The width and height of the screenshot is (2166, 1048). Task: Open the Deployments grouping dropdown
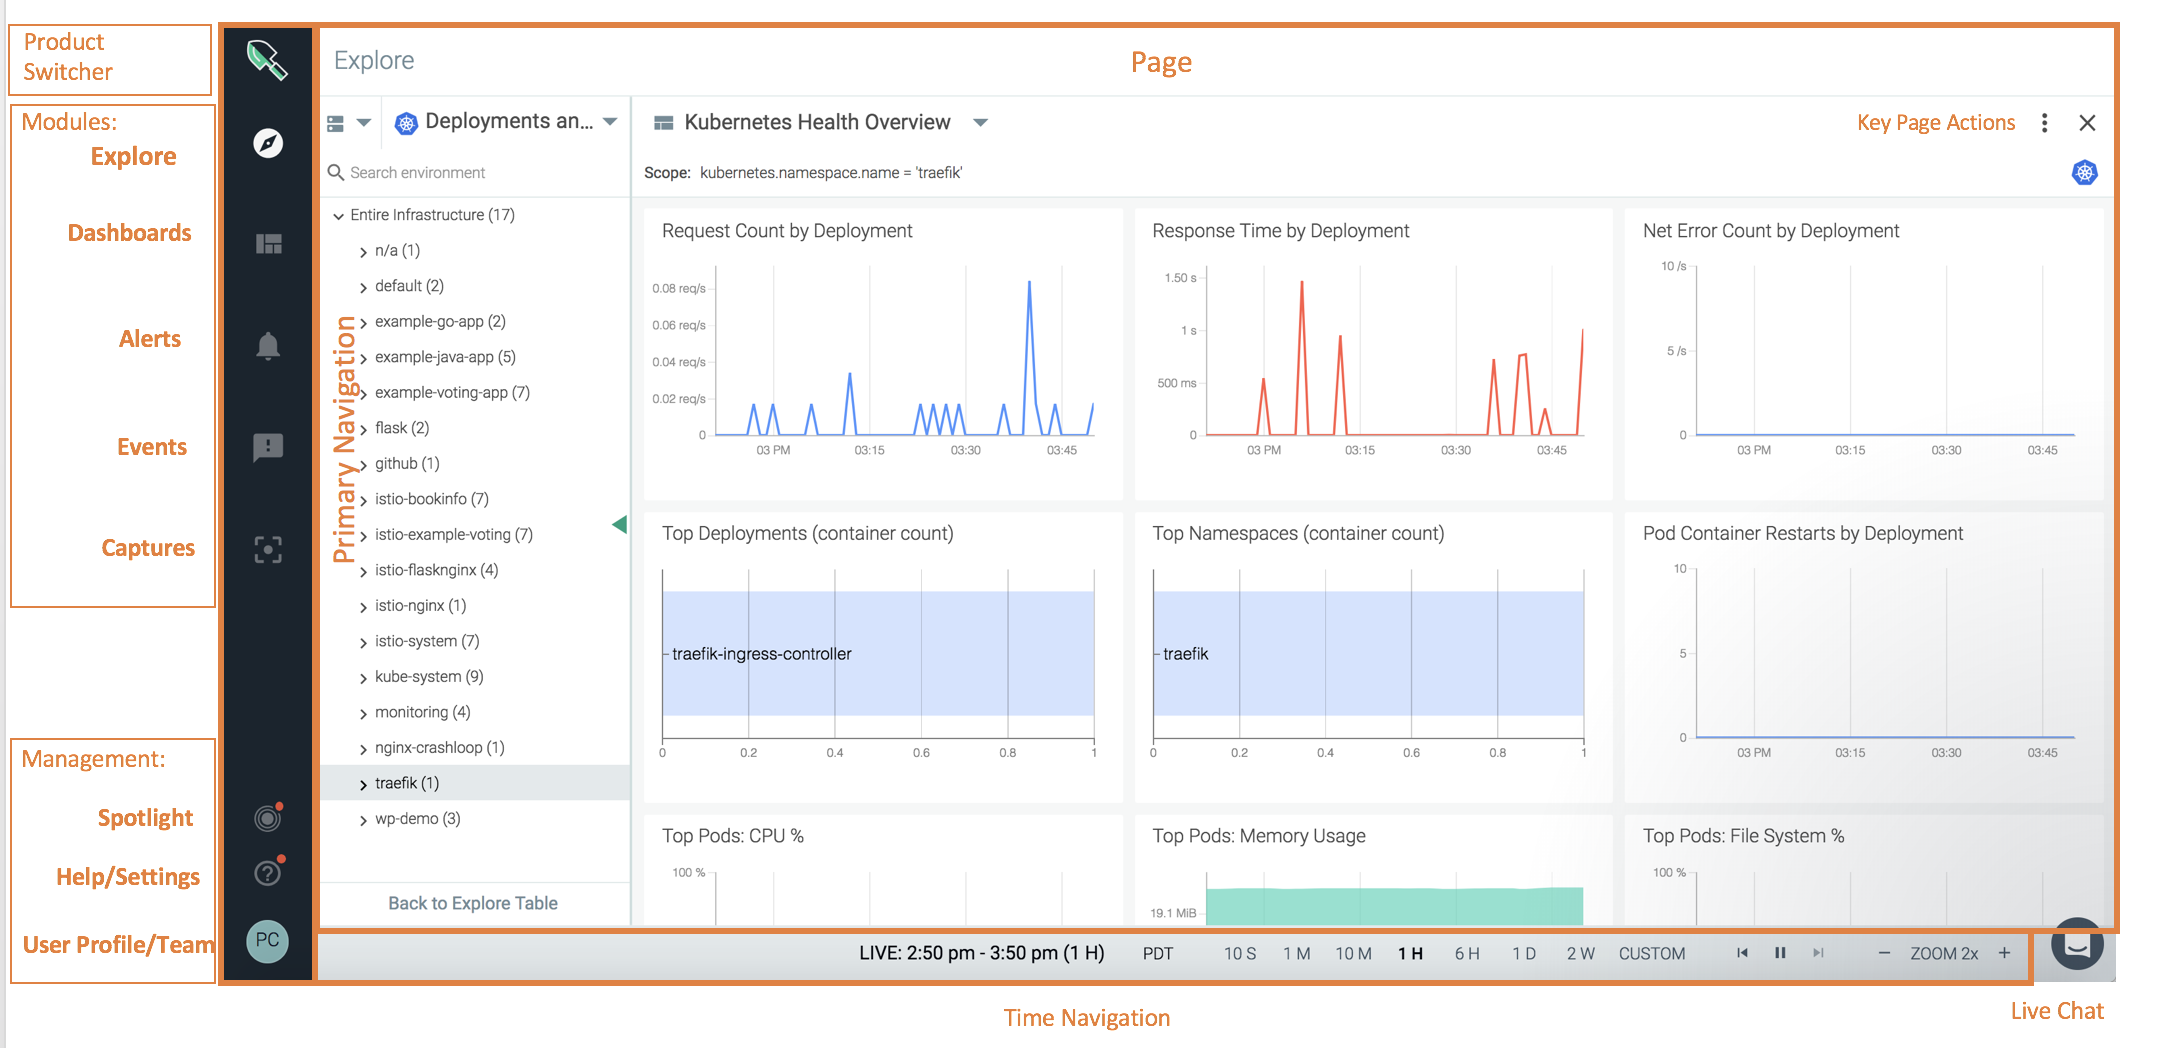pyautogui.click(x=506, y=122)
